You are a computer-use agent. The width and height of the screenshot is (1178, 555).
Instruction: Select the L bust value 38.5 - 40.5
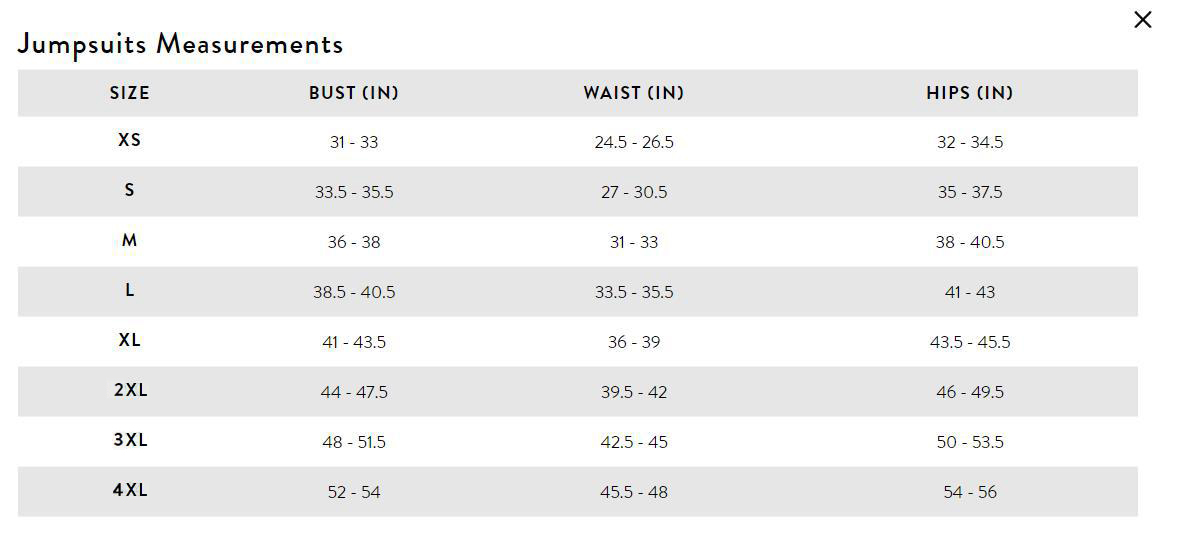[354, 292]
